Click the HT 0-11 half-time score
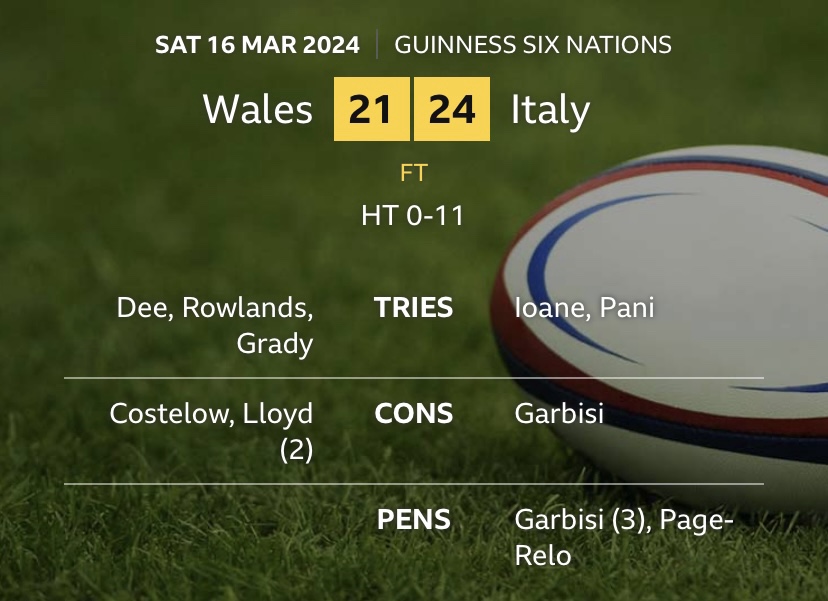Viewport: 828px width, 601px height. click(x=413, y=215)
